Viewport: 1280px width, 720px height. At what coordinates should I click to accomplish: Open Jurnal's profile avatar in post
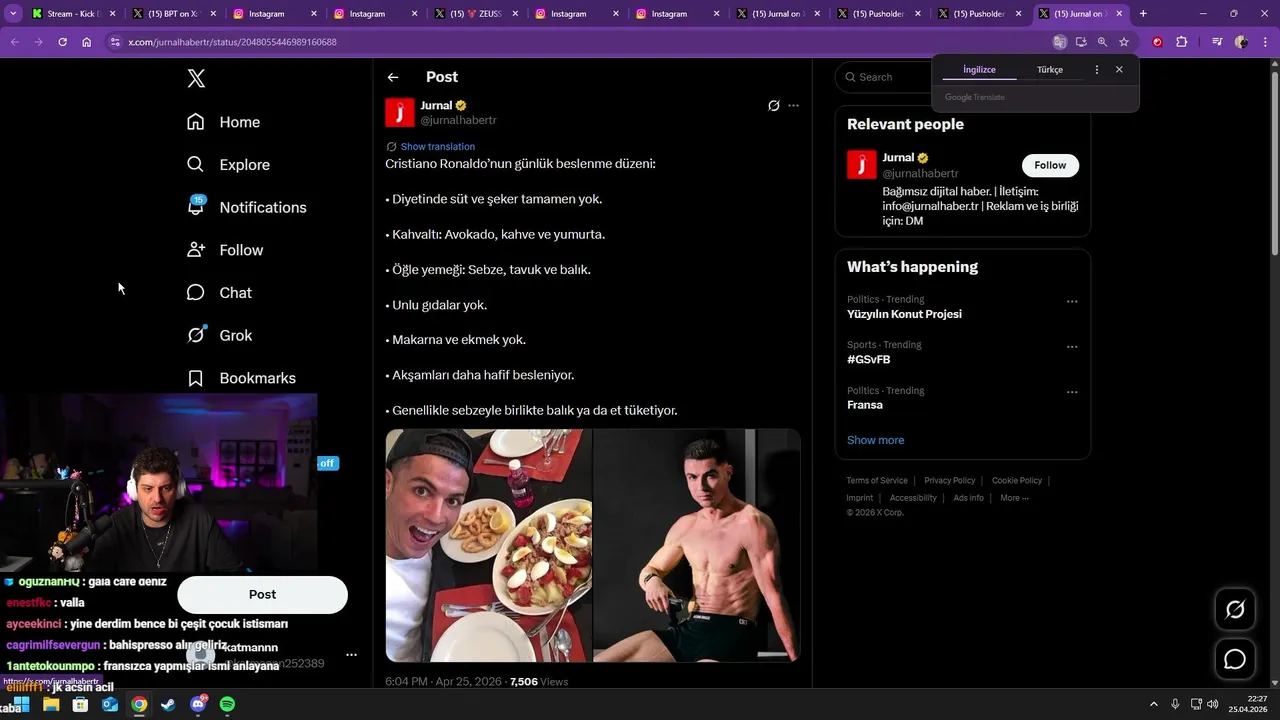point(400,112)
